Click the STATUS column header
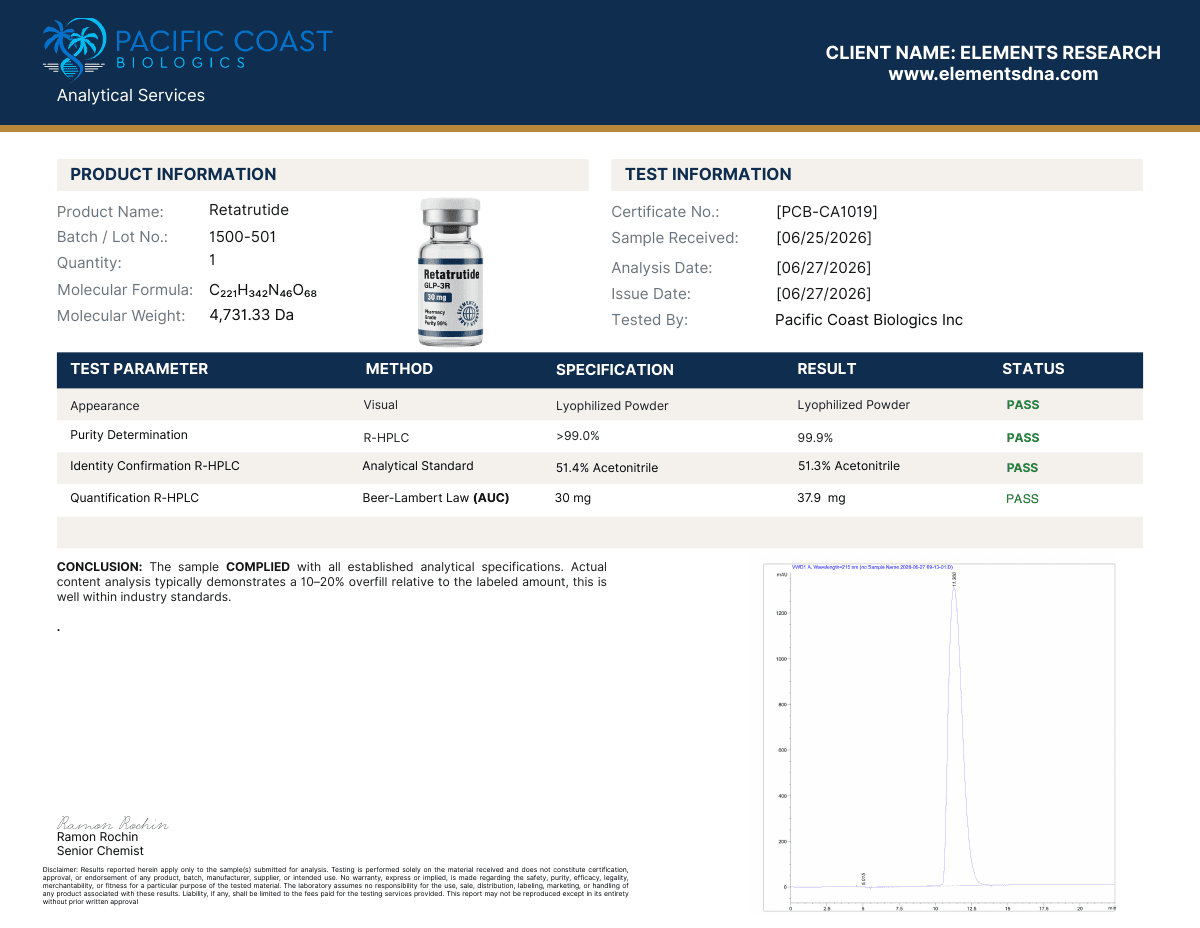This screenshot has width=1200, height=928. (1033, 369)
